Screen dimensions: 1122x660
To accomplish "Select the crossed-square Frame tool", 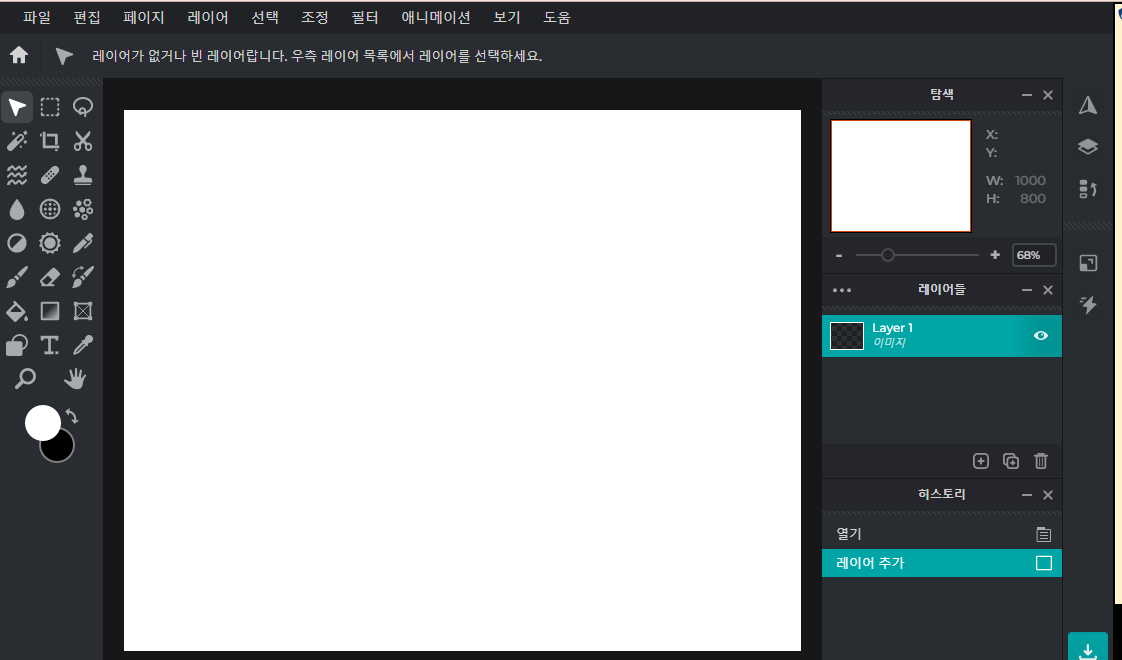I will point(83,311).
